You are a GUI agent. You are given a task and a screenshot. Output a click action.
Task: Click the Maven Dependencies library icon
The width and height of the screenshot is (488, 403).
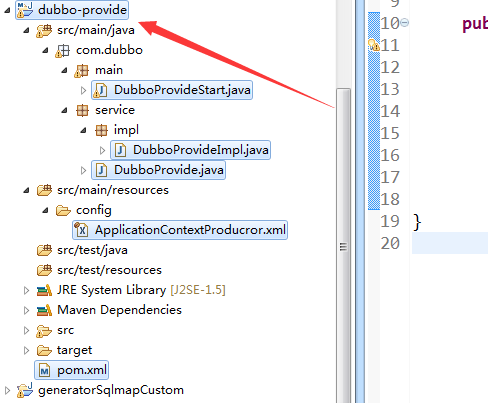click(44, 311)
